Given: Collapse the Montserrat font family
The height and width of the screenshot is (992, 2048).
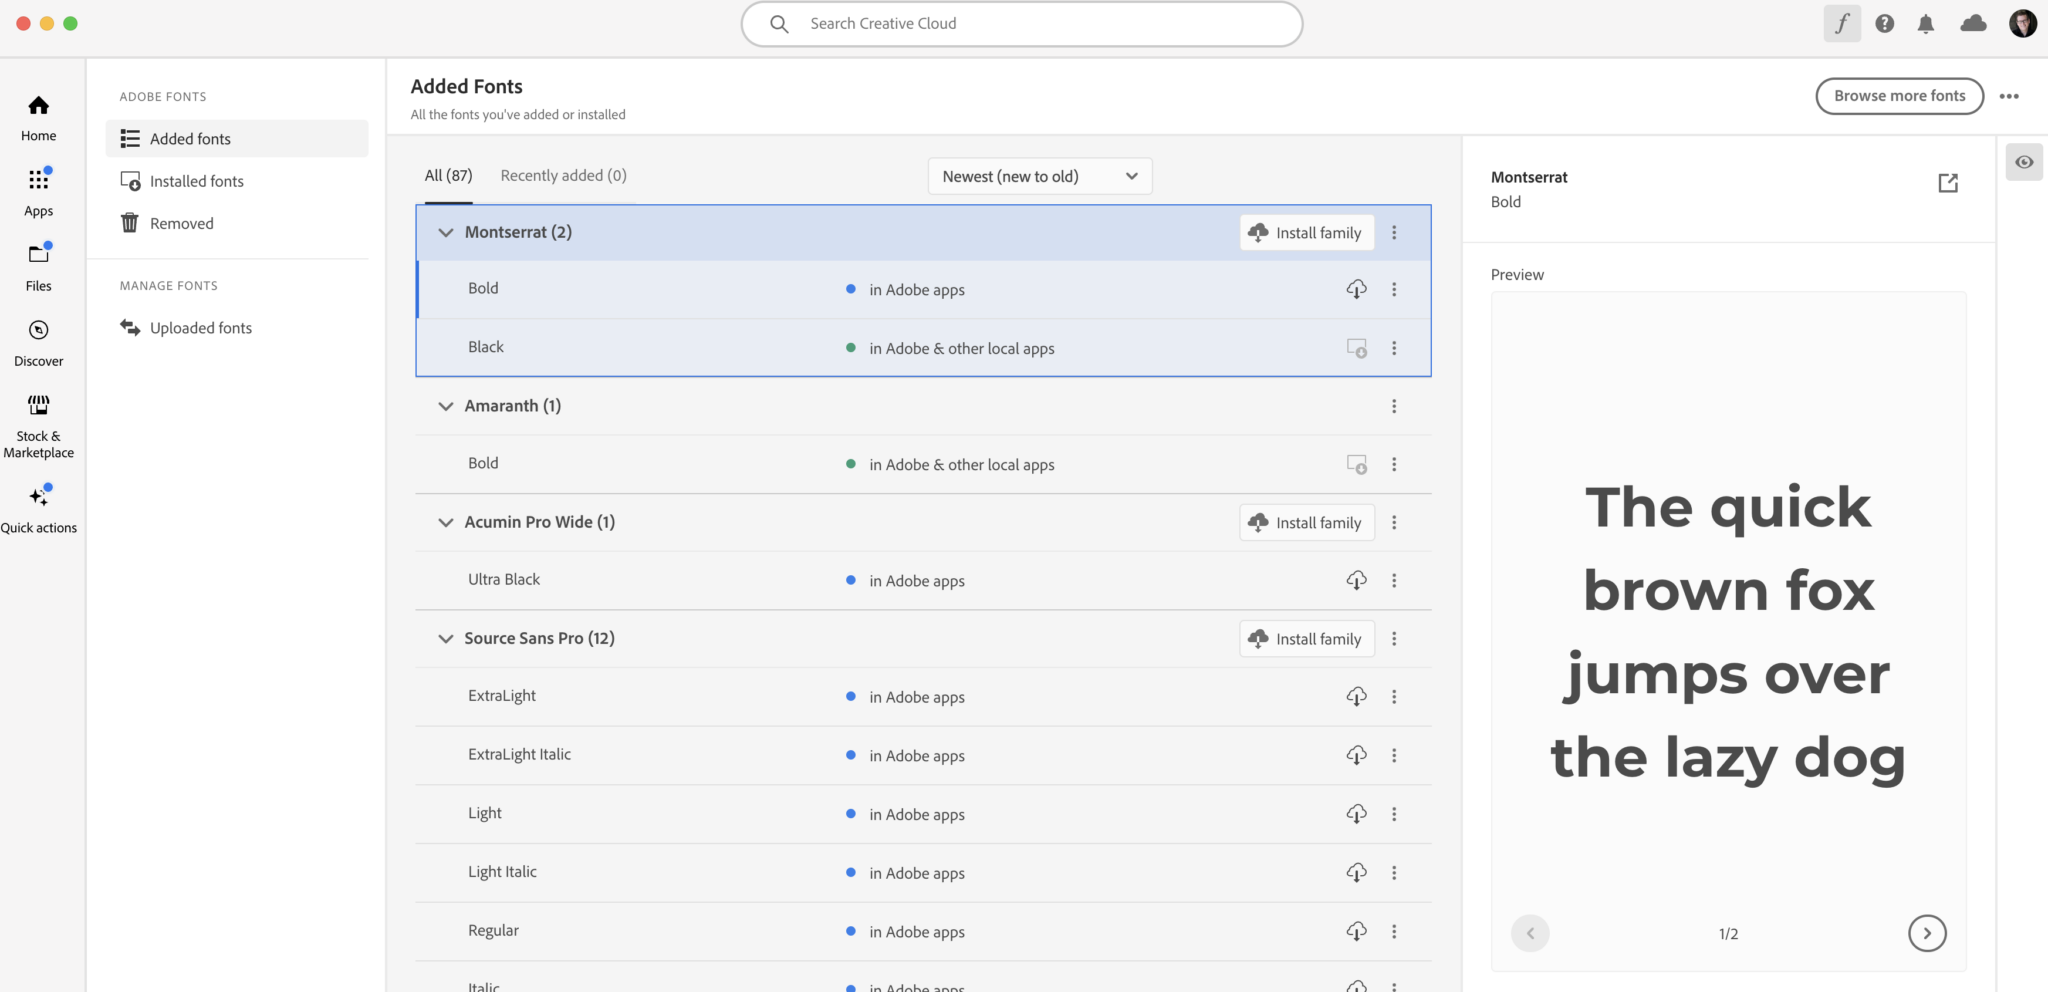Looking at the screenshot, I should (446, 232).
